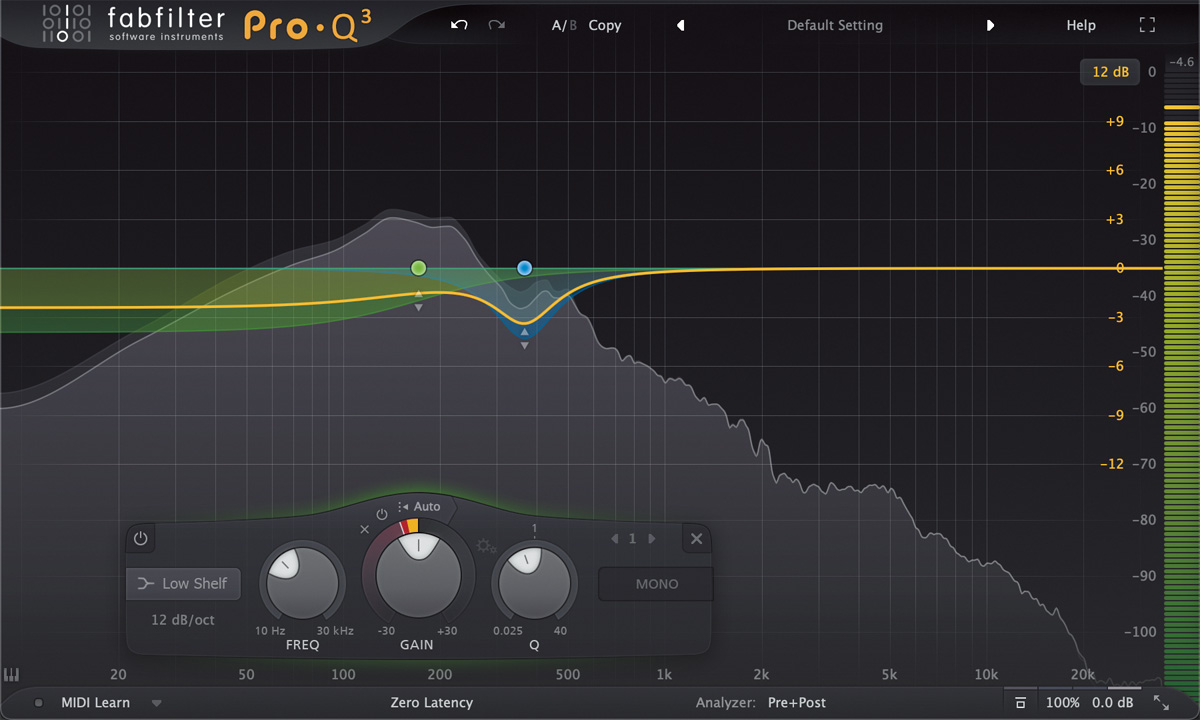Load the previous preset with left arrow
This screenshot has height=720, width=1200.
click(681, 26)
